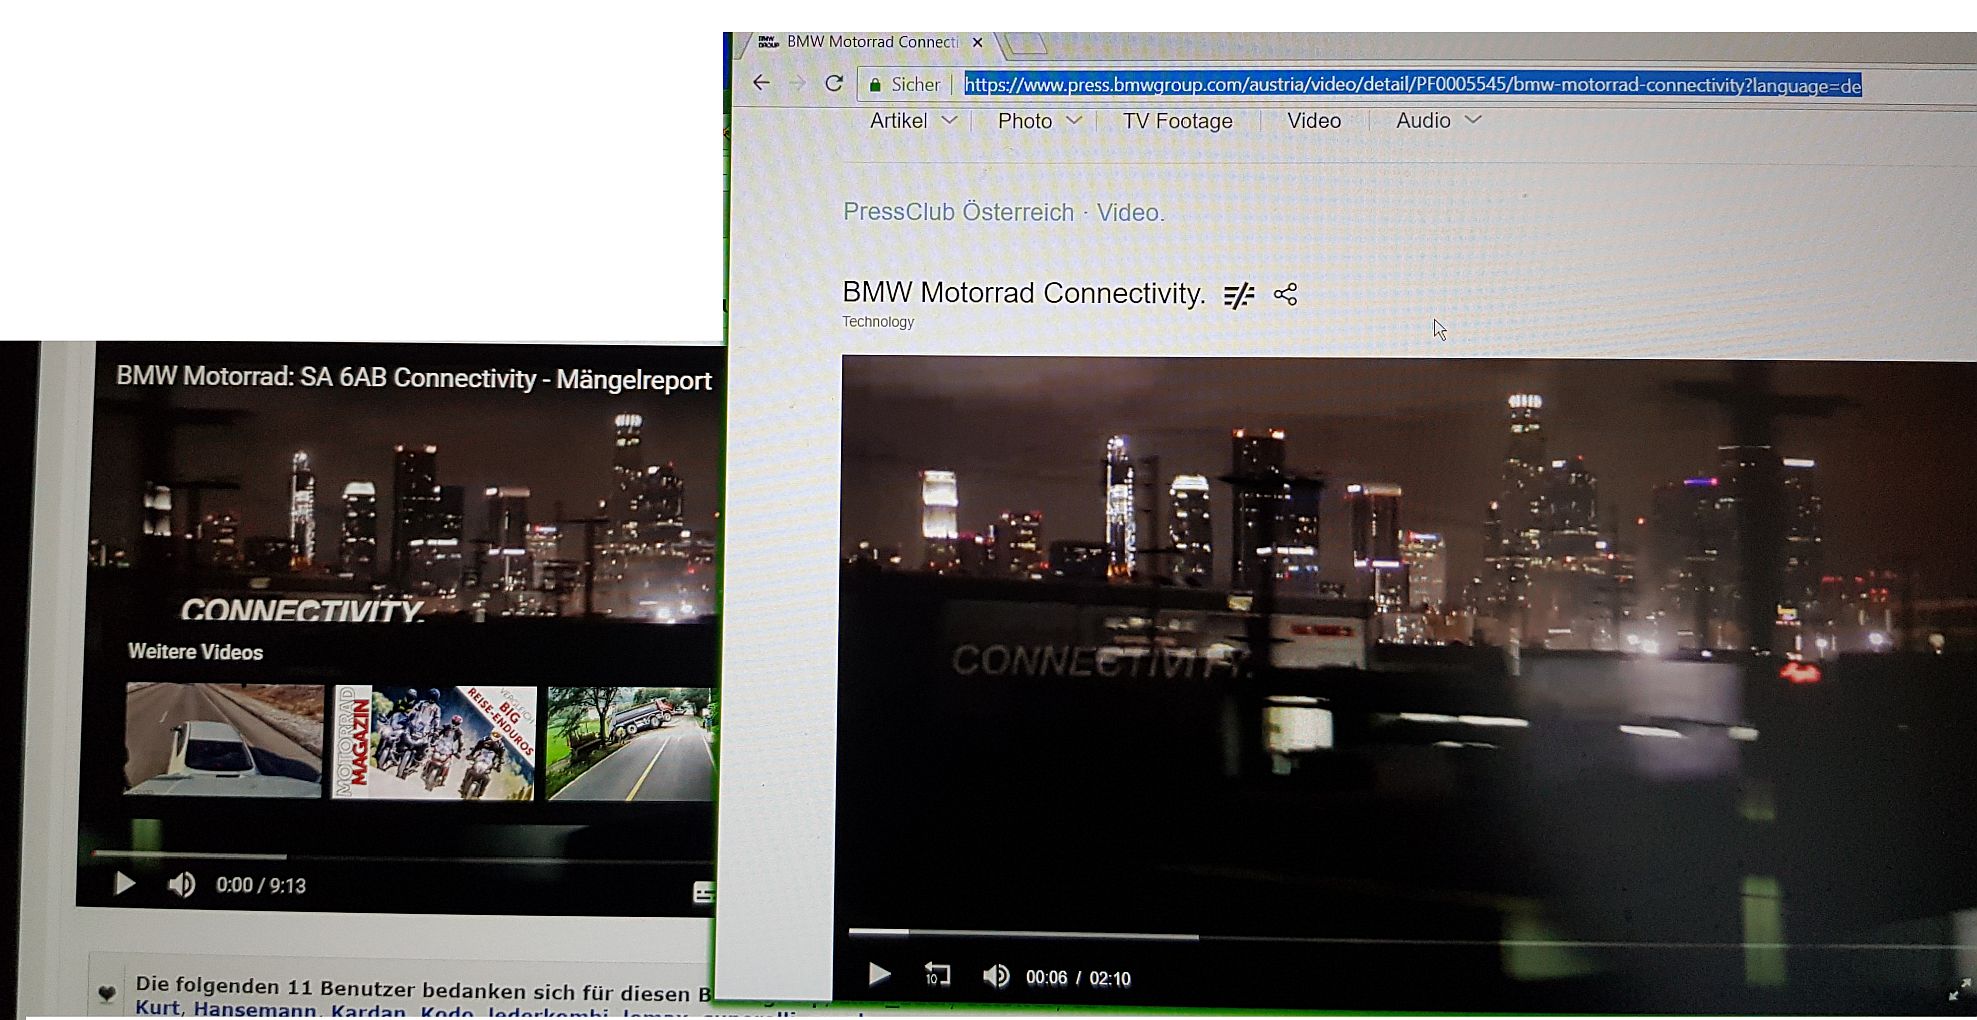1977x1020 pixels.
Task: Toggle subtitles on Mängelreport video
Action: pyautogui.click(x=703, y=893)
